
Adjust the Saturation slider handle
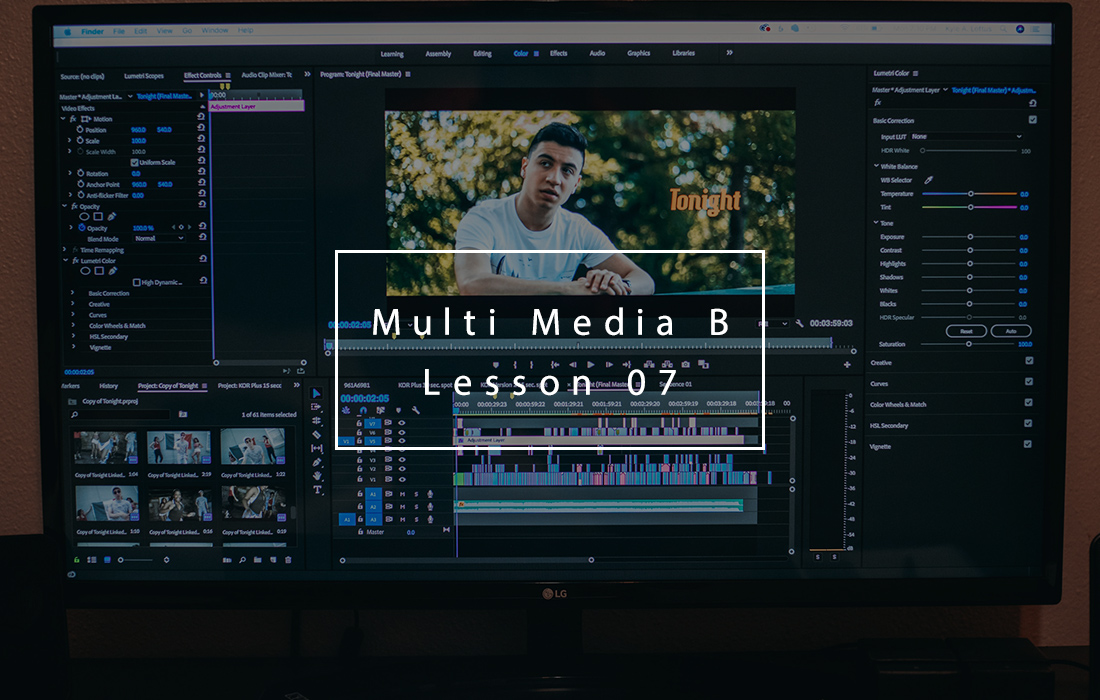tap(969, 344)
